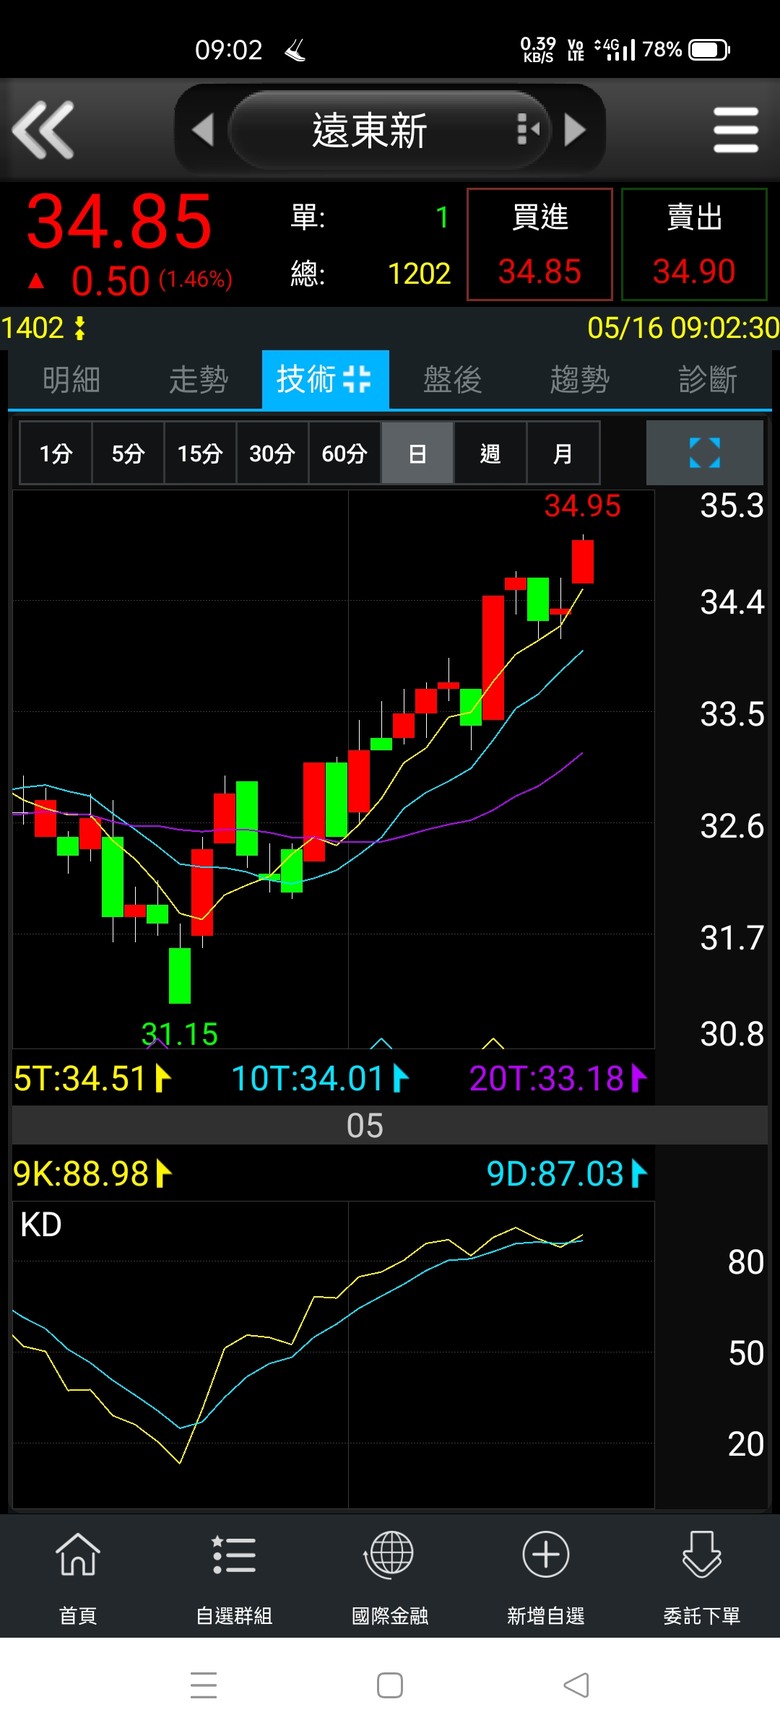This screenshot has height=1733, width=780.
Task: Tap Android home square button
Action: click(390, 1685)
